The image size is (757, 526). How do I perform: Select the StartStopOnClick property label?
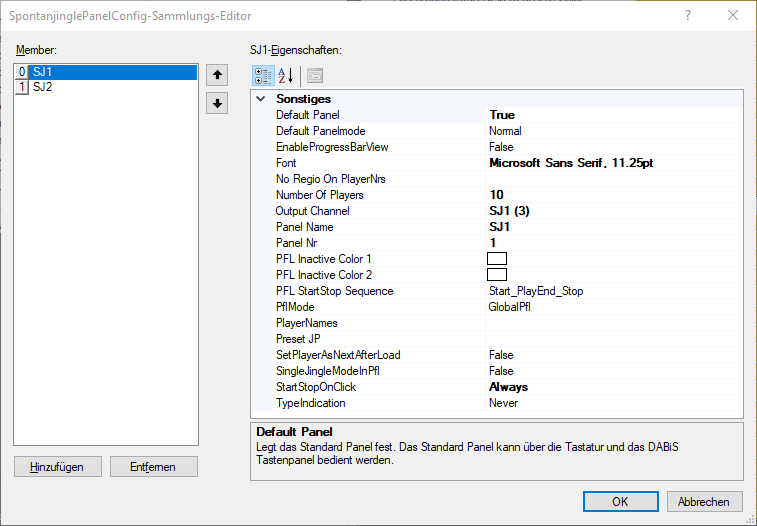click(316, 387)
